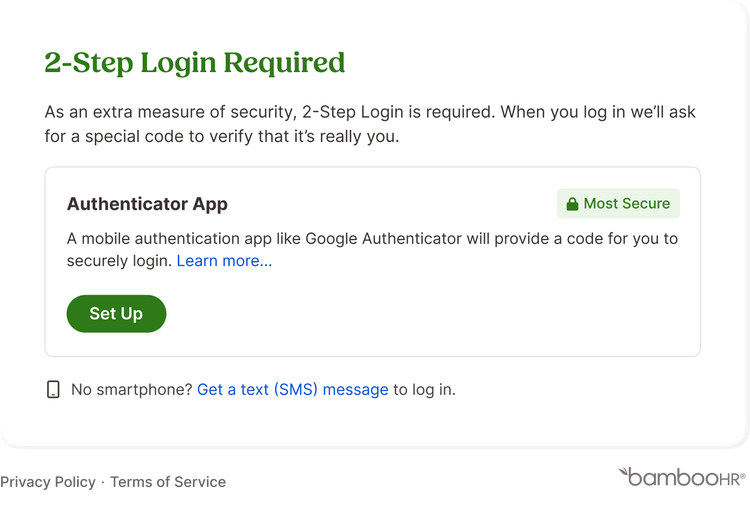Click the BambooHR logo wordmark

pos(682,477)
